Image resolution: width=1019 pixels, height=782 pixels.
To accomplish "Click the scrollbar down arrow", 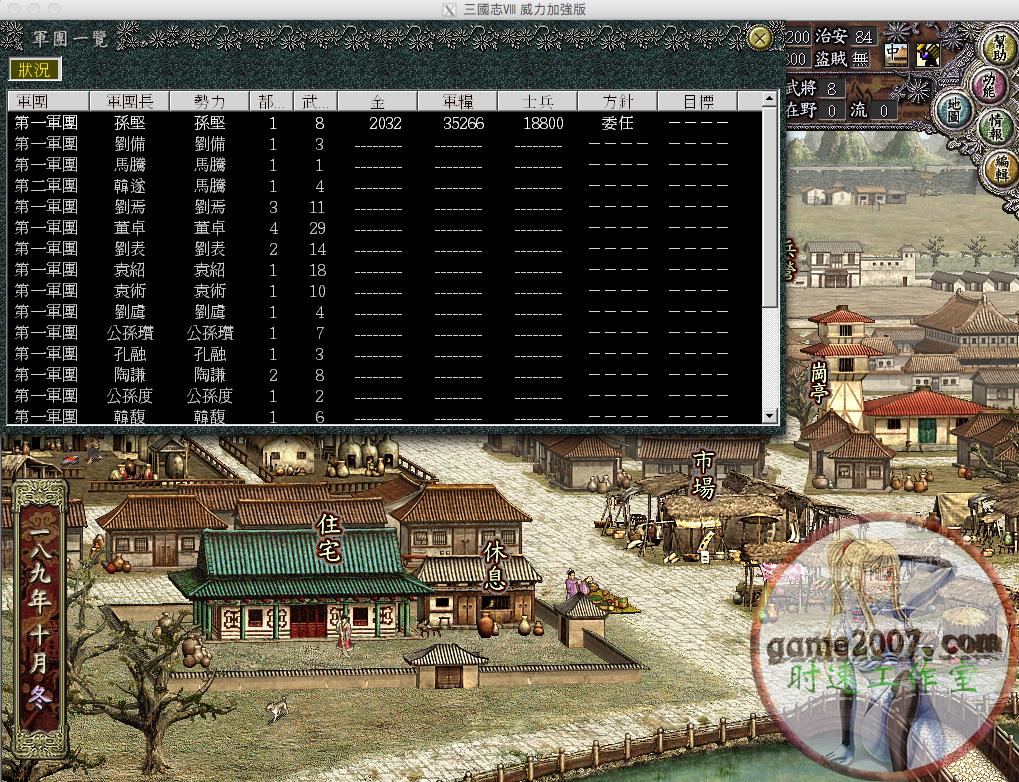I will click(x=769, y=417).
